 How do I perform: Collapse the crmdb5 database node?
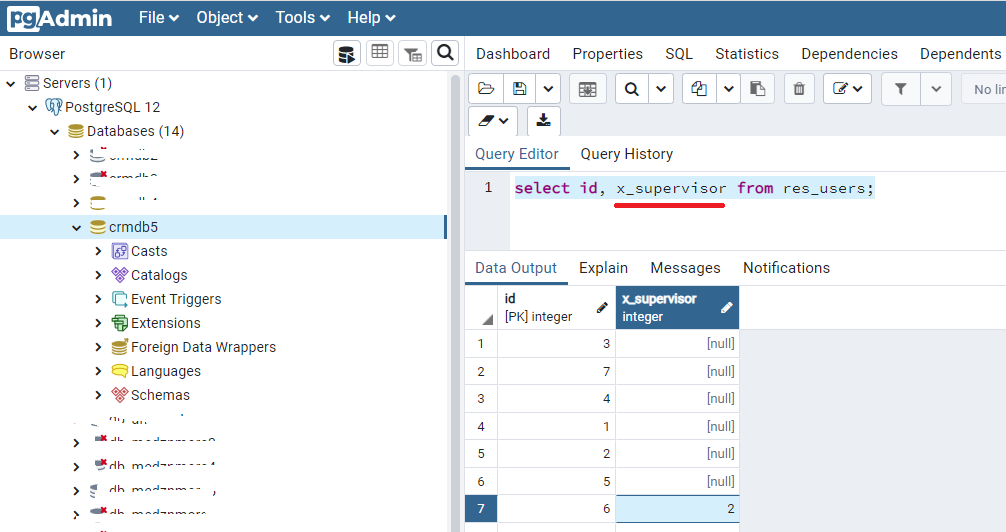click(x=76, y=228)
